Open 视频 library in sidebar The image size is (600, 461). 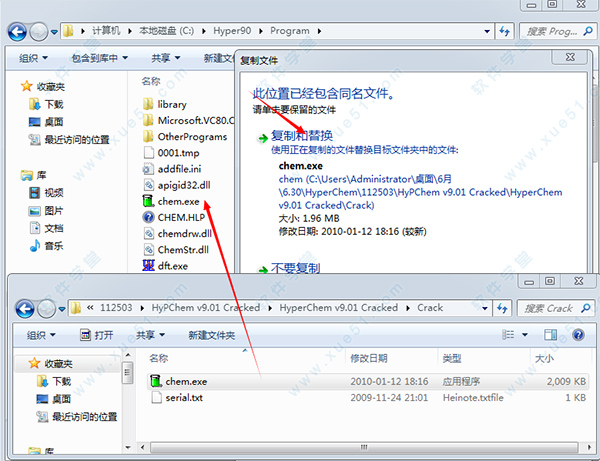[46, 192]
